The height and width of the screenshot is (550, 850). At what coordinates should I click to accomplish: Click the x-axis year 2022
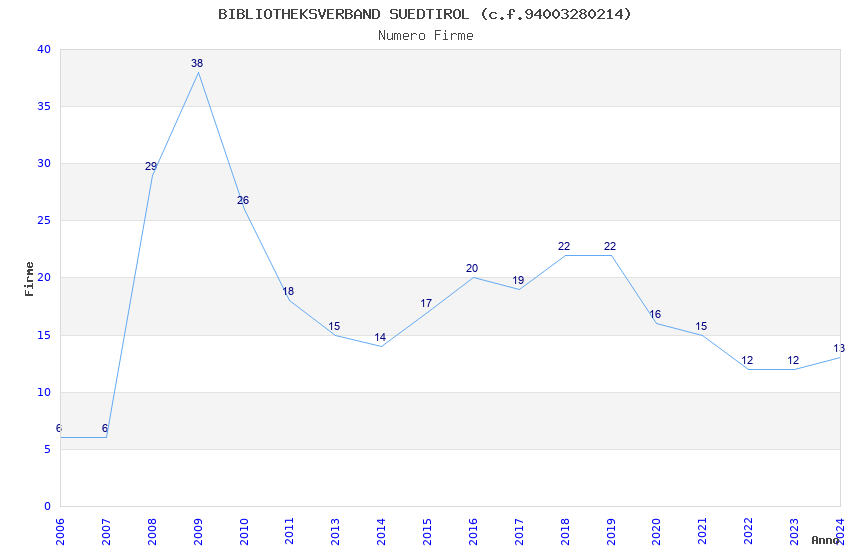tap(749, 531)
